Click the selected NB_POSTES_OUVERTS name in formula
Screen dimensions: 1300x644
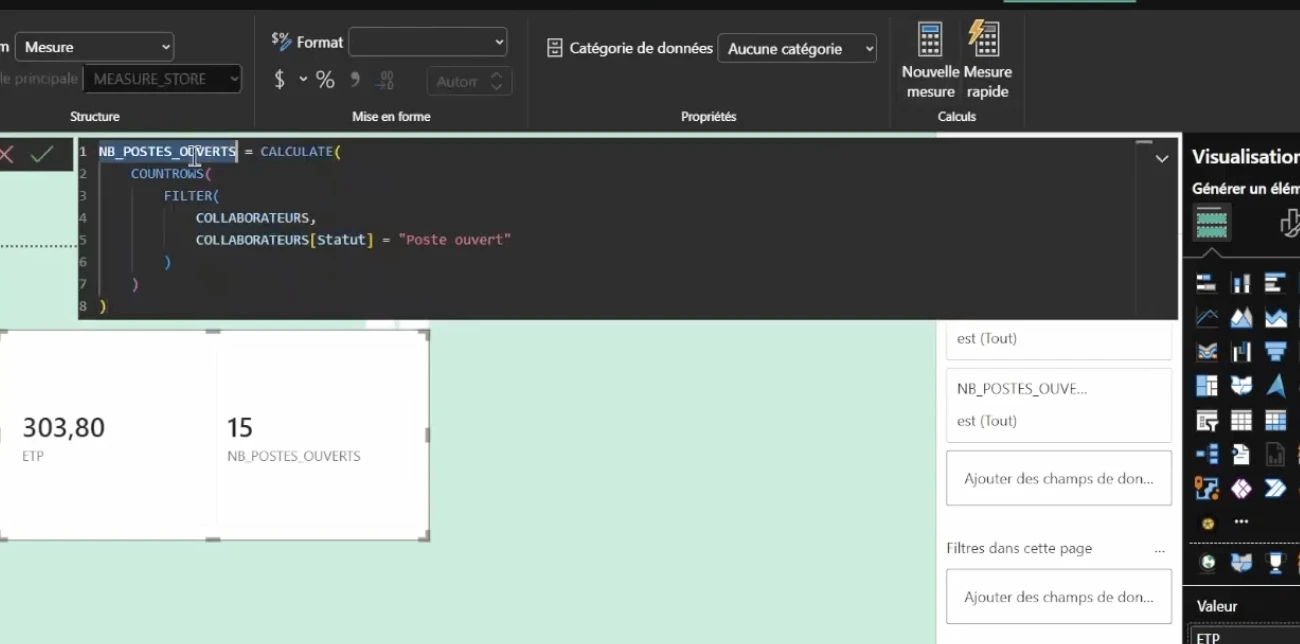click(168, 152)
